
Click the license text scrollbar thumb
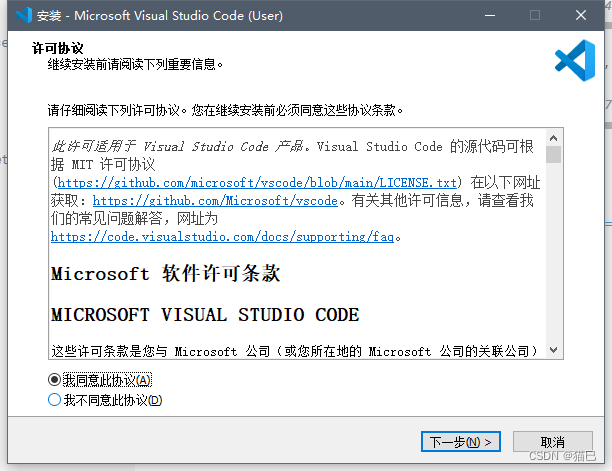pyautogui.click(x=553, y=155)
